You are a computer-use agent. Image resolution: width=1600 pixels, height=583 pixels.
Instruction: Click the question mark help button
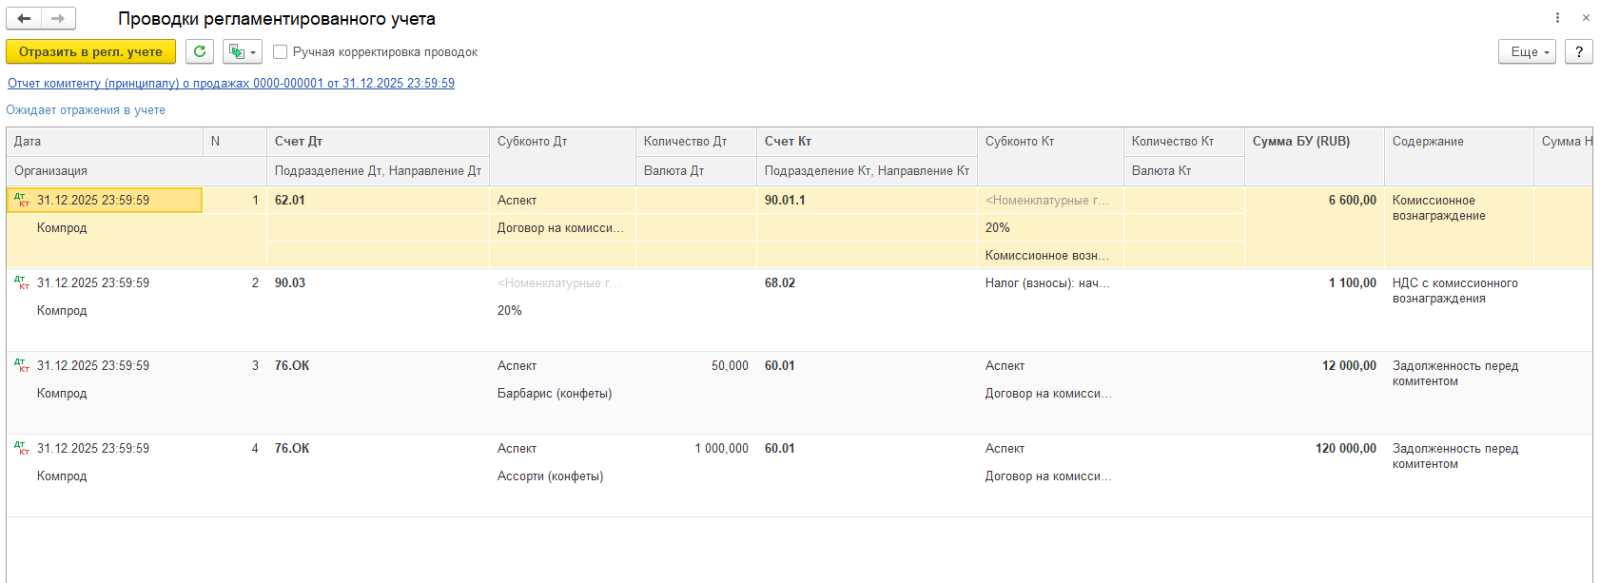point(1579,52)
